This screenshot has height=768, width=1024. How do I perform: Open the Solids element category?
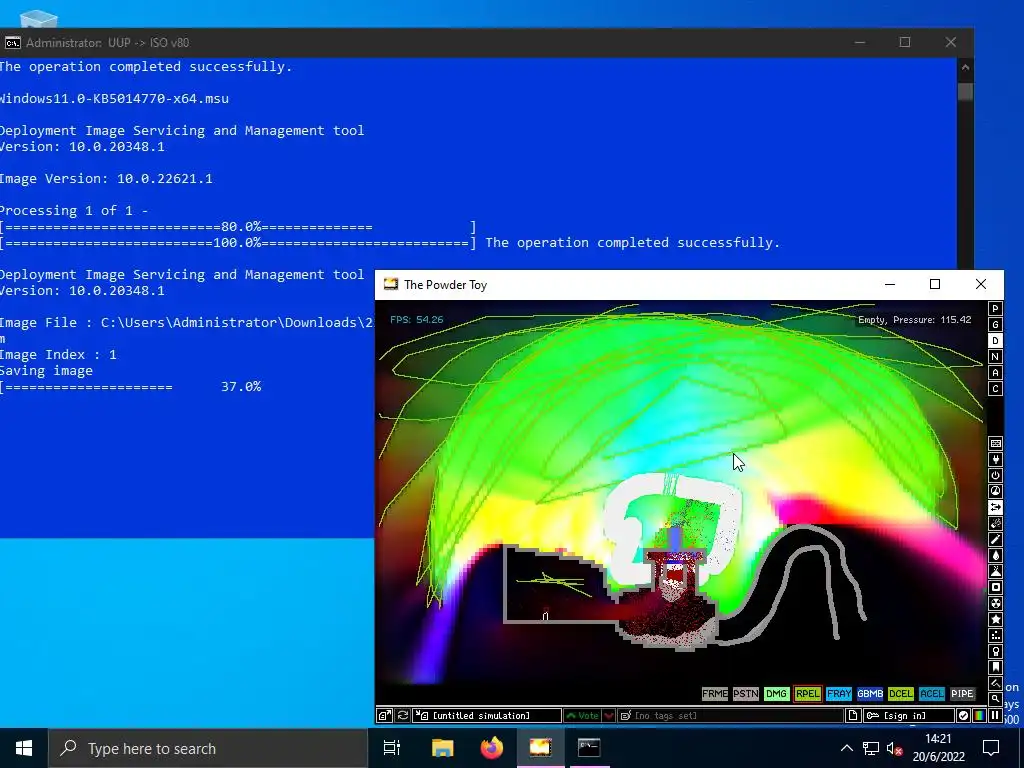coord(995,587)
